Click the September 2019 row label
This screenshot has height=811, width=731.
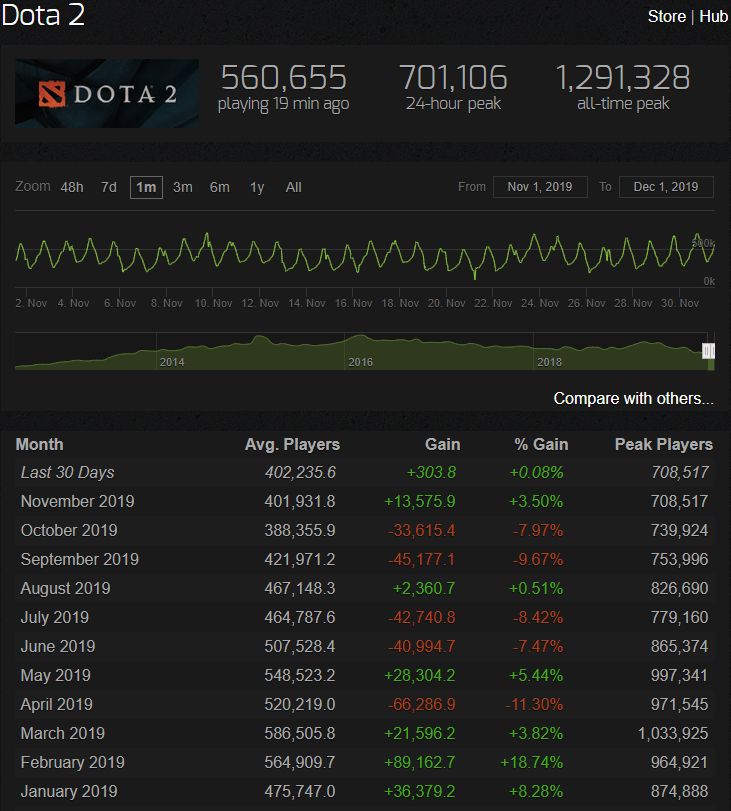80,559
